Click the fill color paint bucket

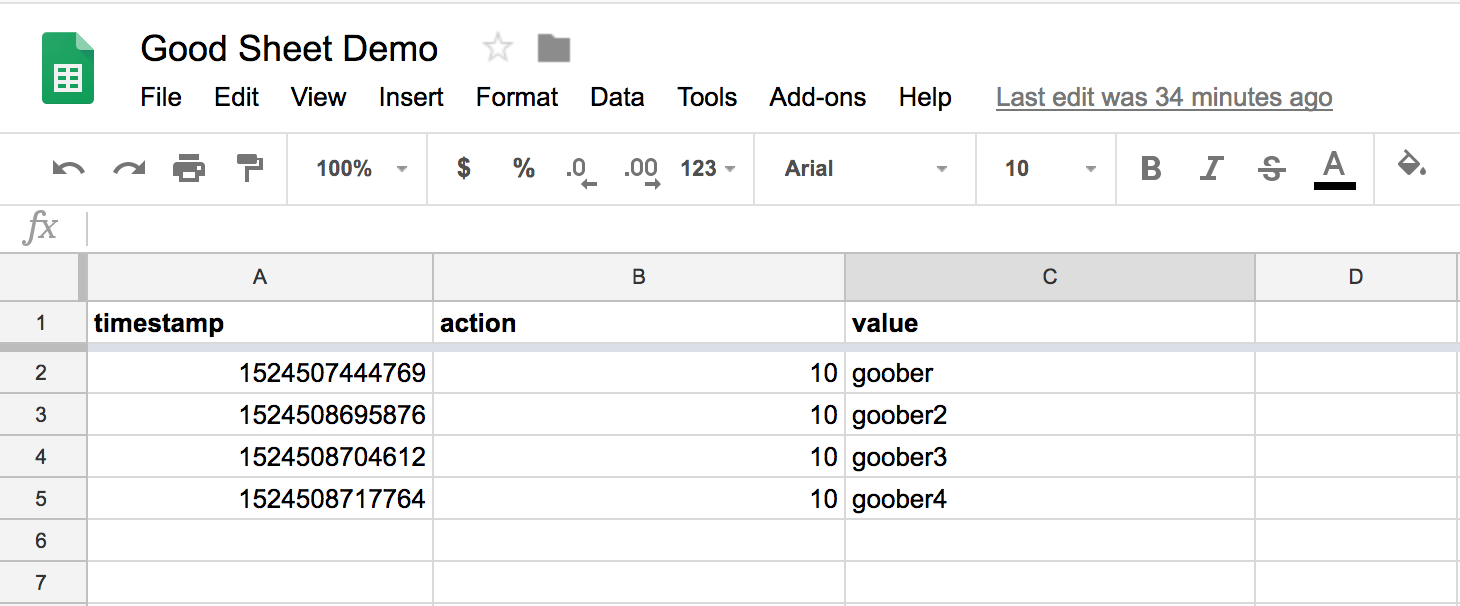[x=1411, y=165]
